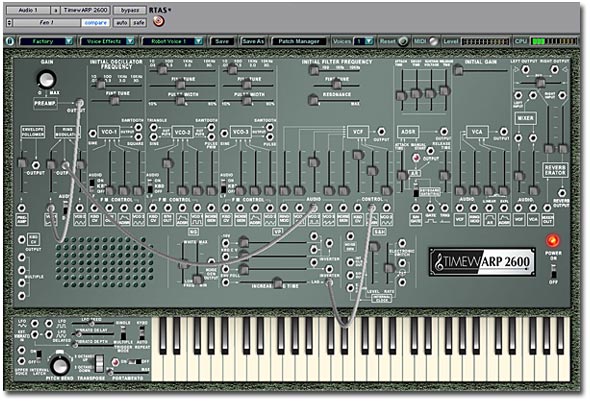Open the Voice Effects category dropdown

pyautogui.click(x=108, y=41)
